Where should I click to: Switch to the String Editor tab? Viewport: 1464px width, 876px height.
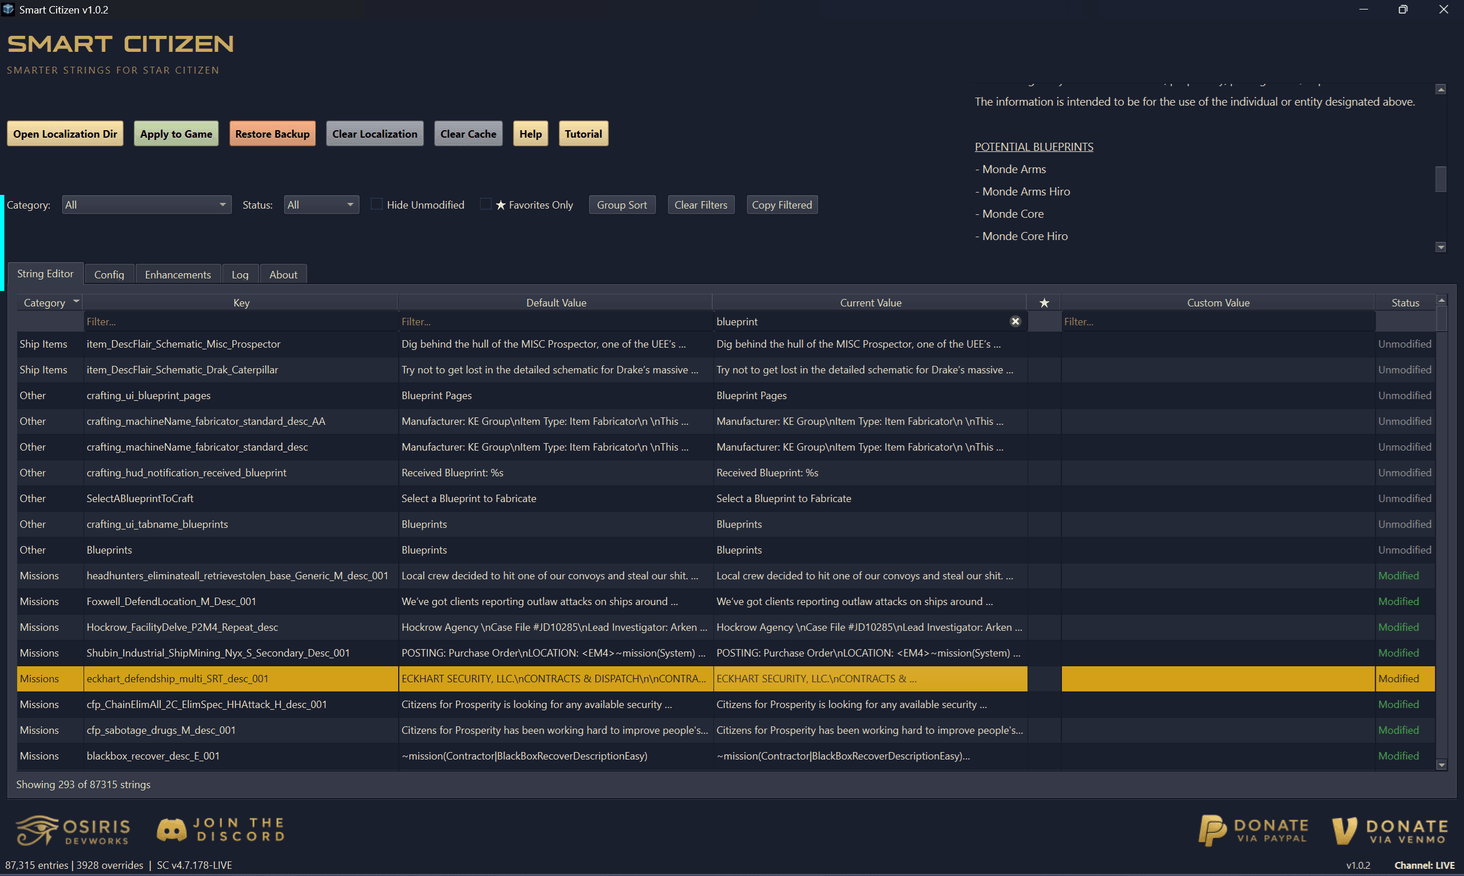[x=45, y=274]
